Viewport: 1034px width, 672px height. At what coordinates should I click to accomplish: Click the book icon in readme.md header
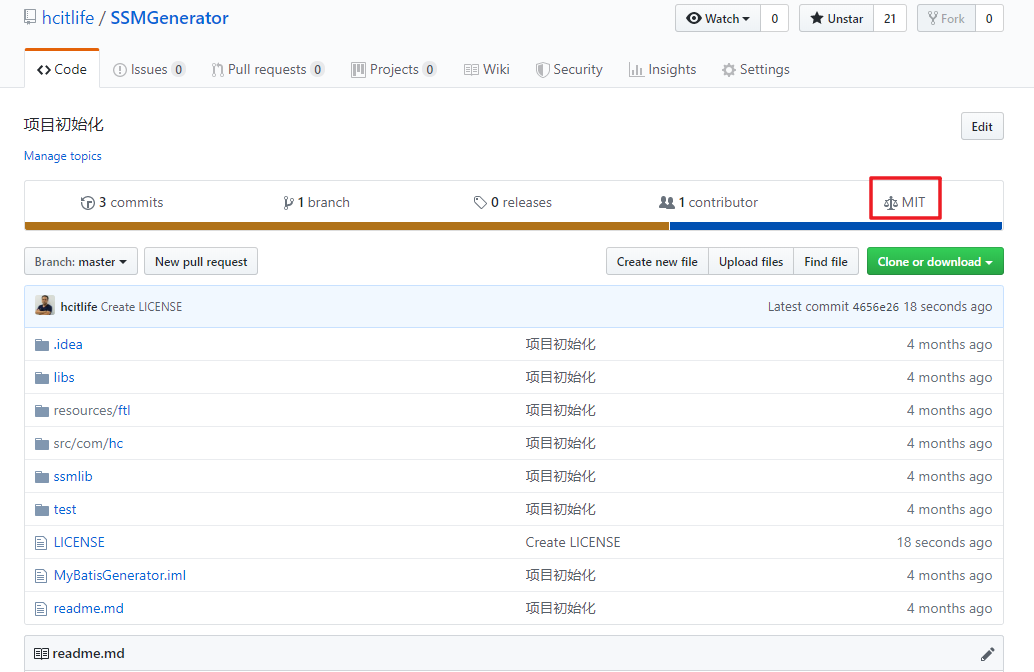coord(41,654)
